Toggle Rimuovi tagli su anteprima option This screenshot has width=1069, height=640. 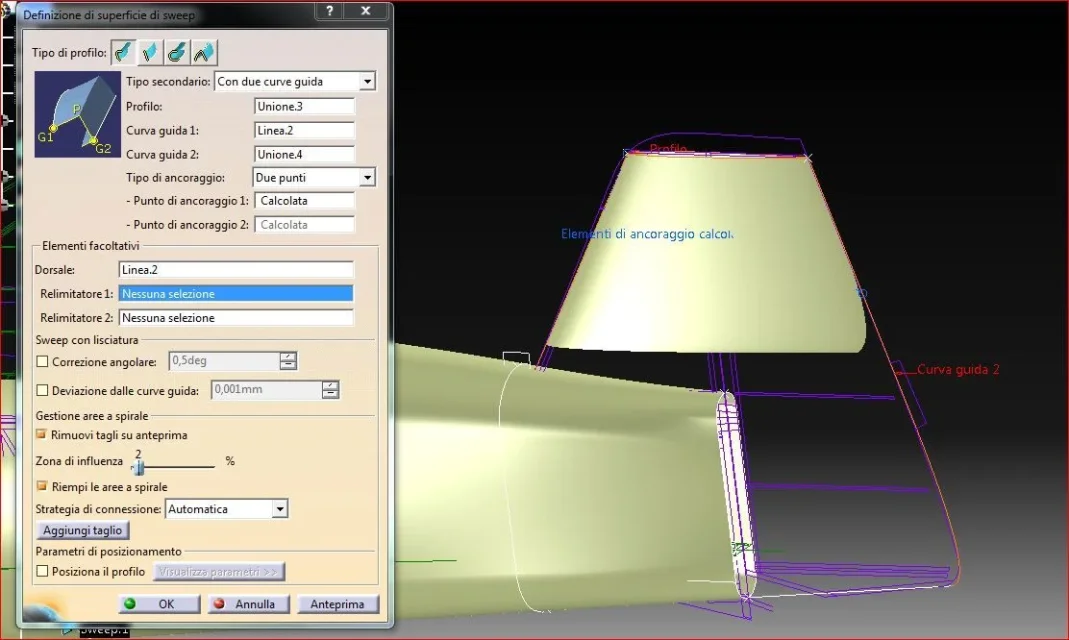click(x=42, y=434)
